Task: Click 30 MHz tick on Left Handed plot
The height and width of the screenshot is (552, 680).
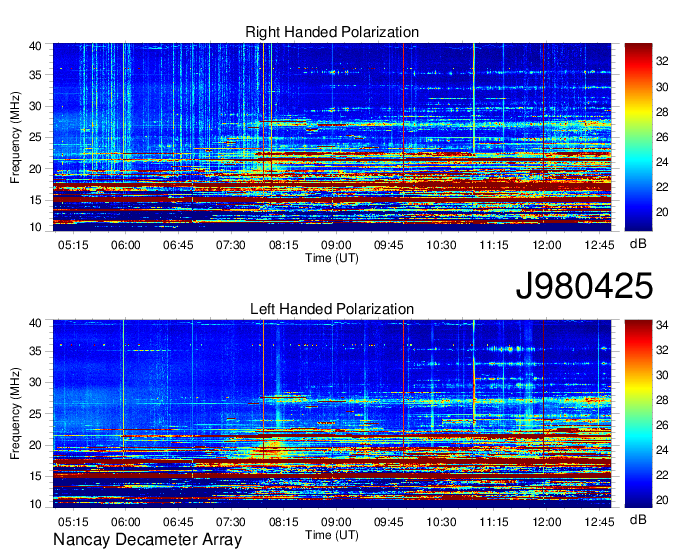Action: point(35,382)
